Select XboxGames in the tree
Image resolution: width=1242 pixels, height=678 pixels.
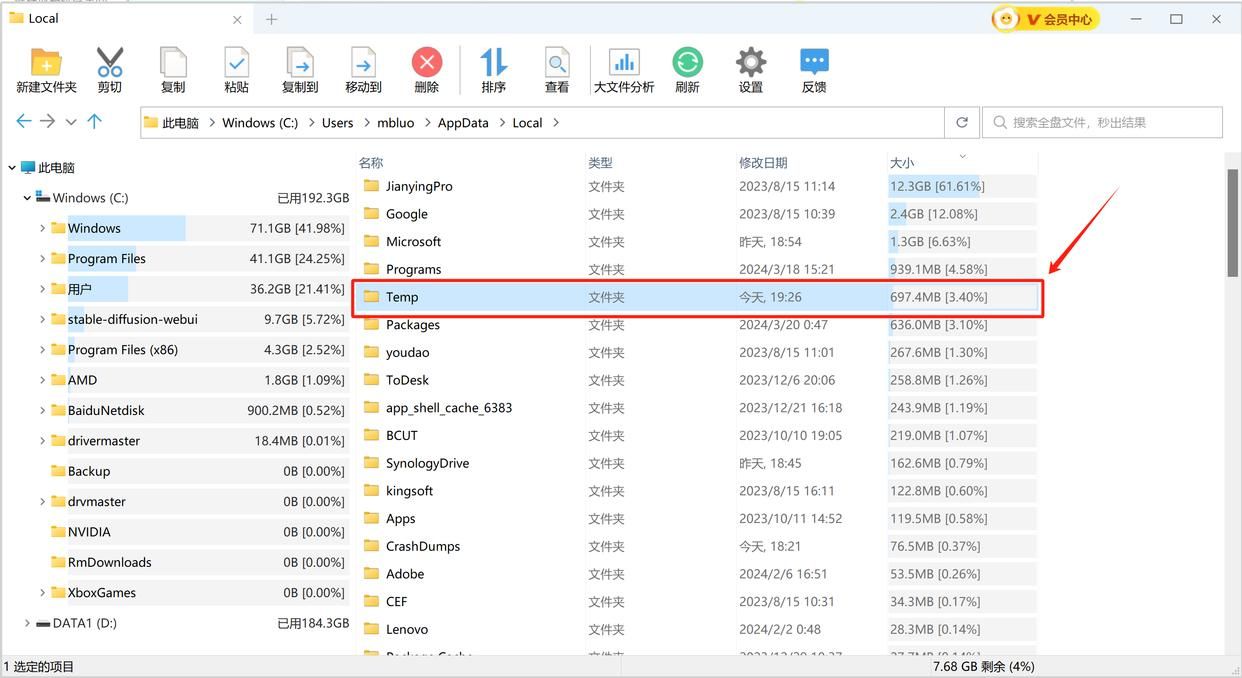102,592
